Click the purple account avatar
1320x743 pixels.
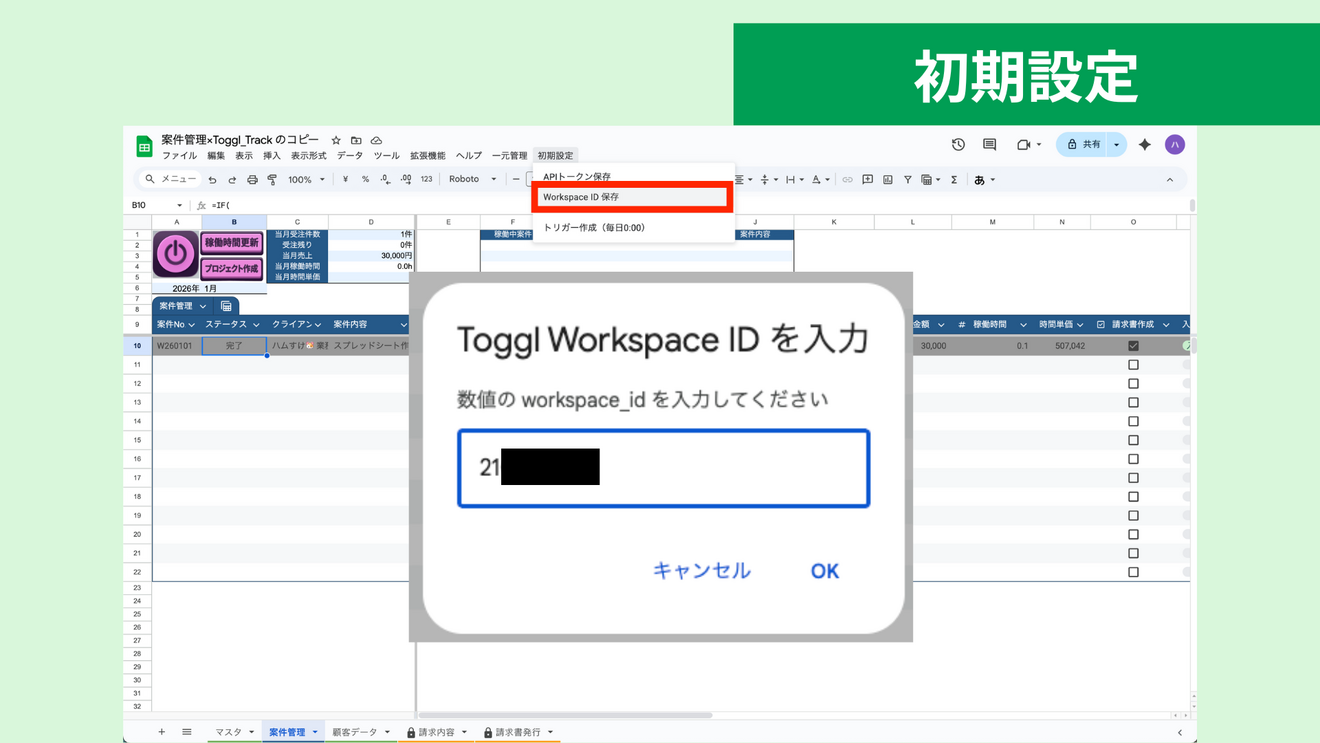coord(1175,145)
